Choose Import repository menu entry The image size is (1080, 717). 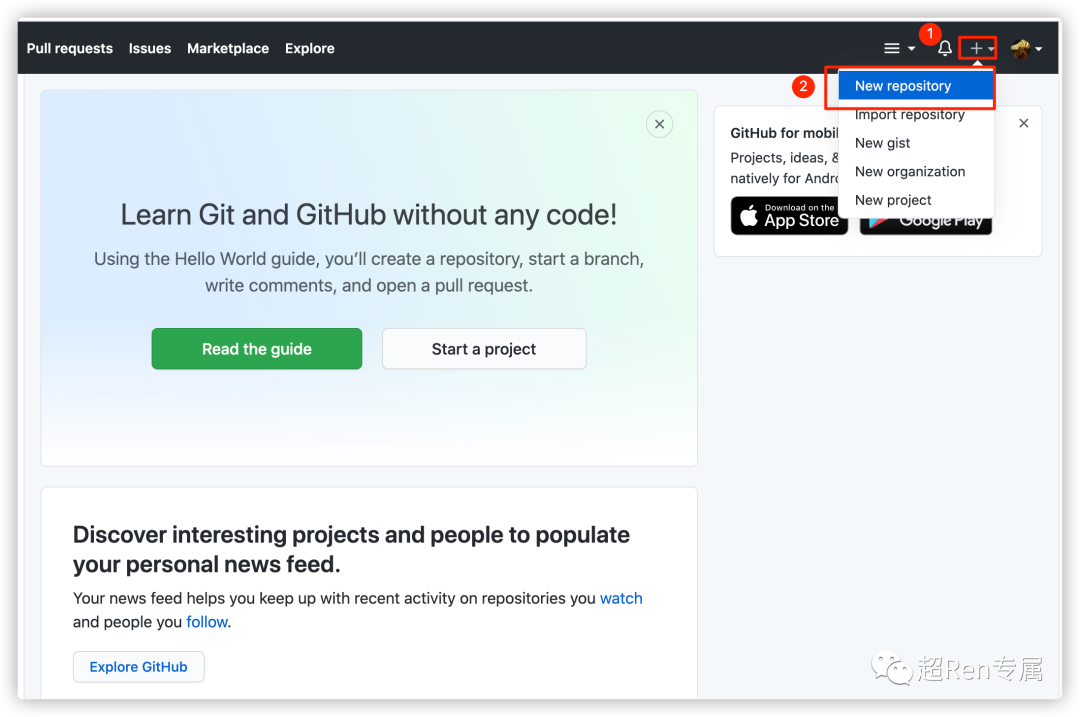pyautogui.click(x=916, y=115)
